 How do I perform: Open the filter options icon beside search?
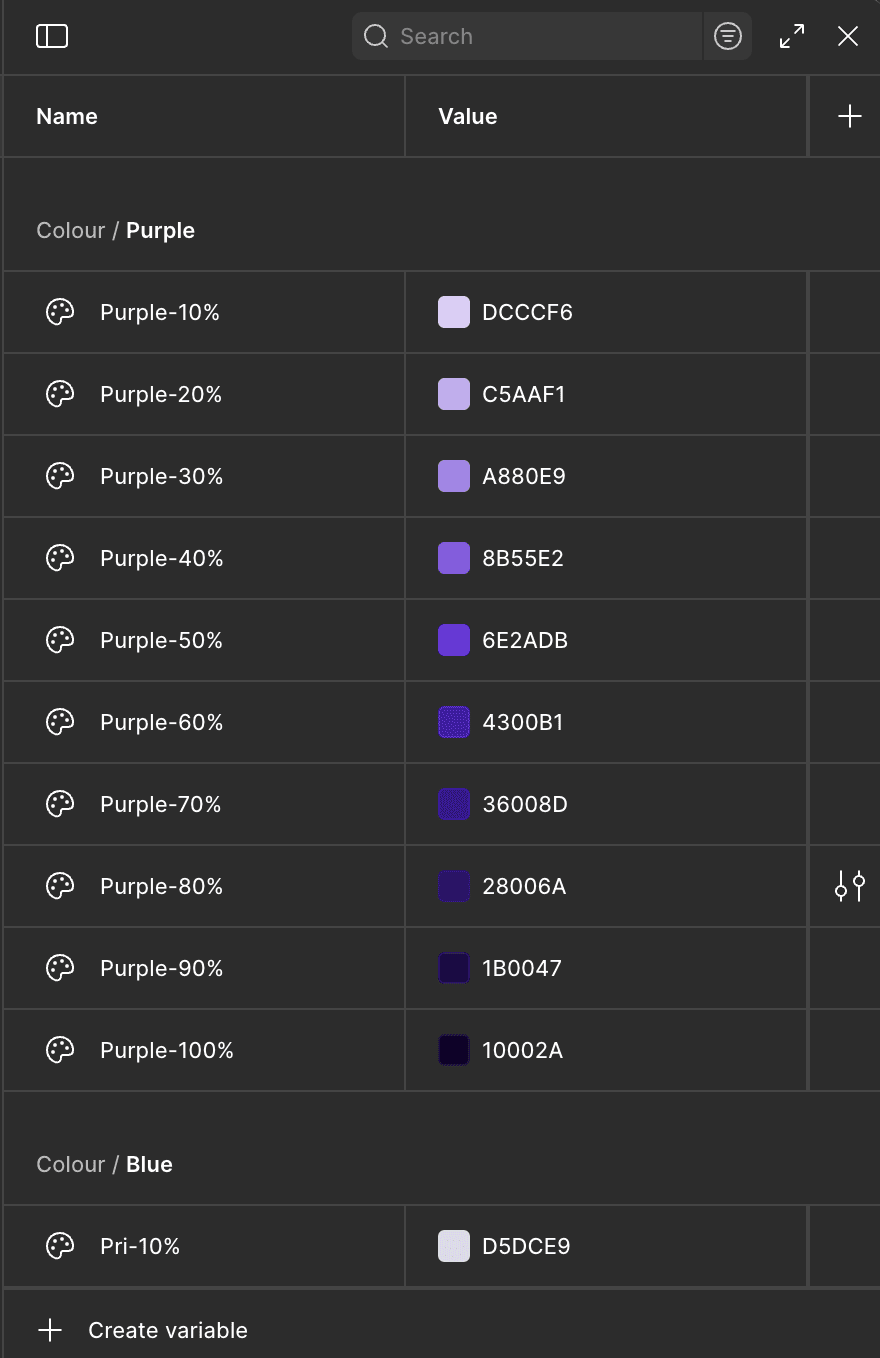tap(728, 37)
